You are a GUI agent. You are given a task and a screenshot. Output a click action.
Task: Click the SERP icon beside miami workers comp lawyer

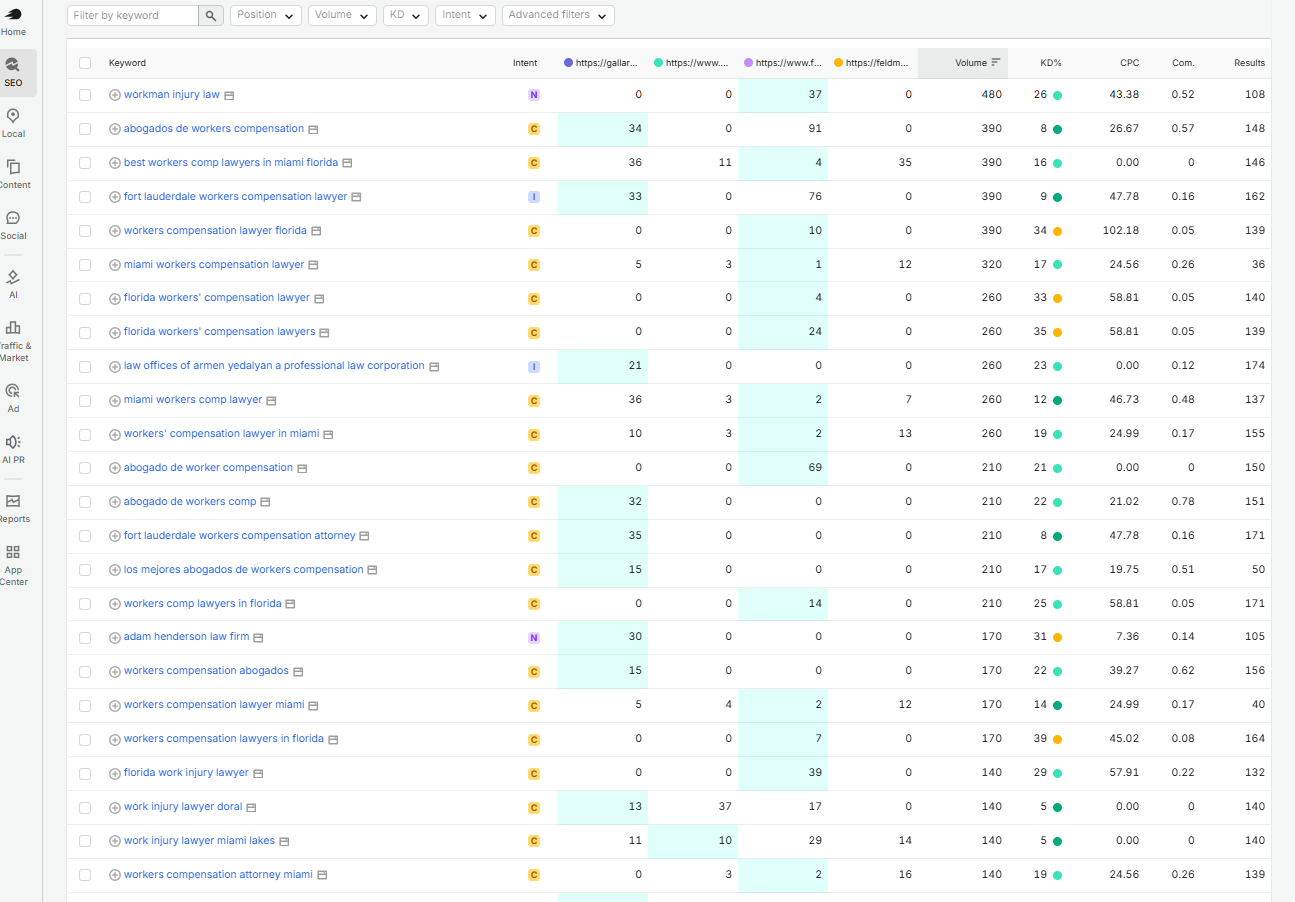click(x=271, y=400)
